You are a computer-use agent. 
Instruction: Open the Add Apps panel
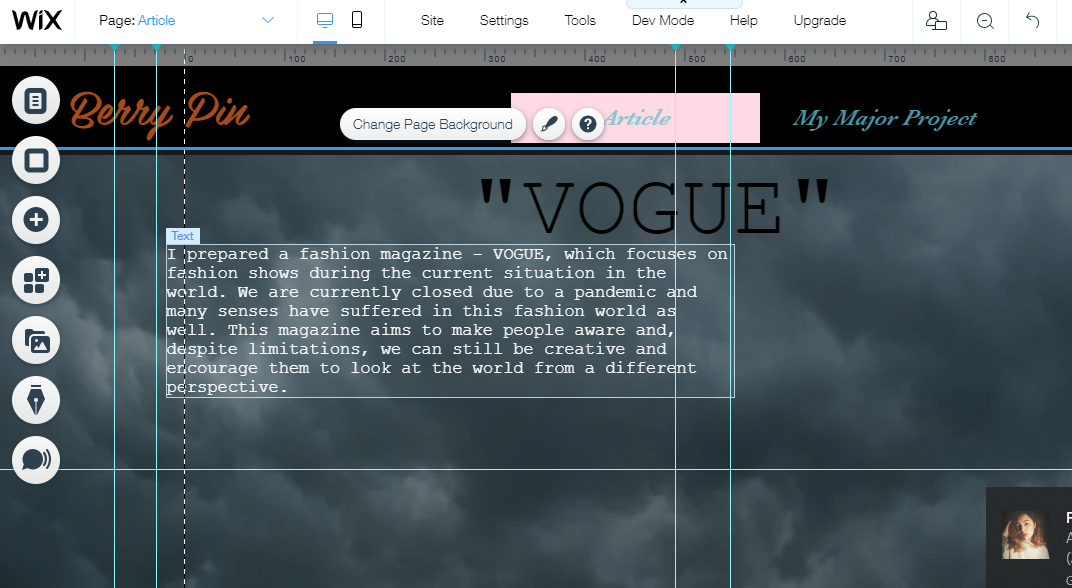36,280
